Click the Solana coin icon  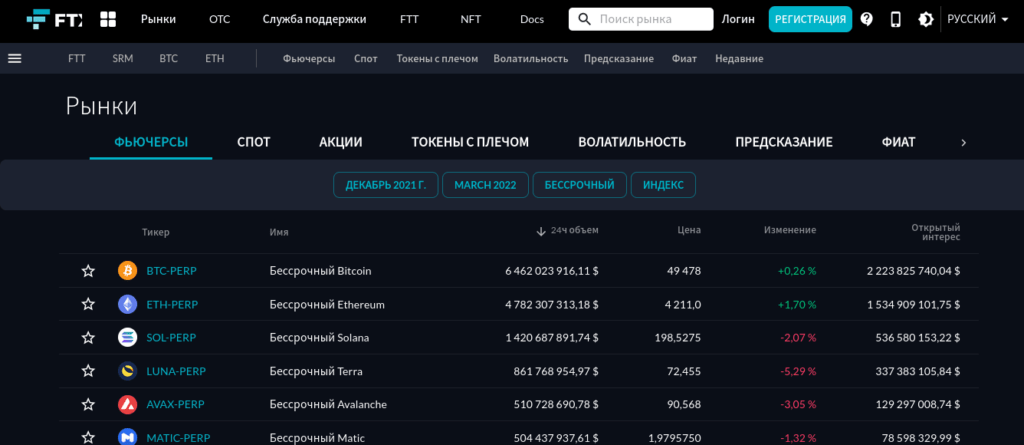(x=127, y=338)
